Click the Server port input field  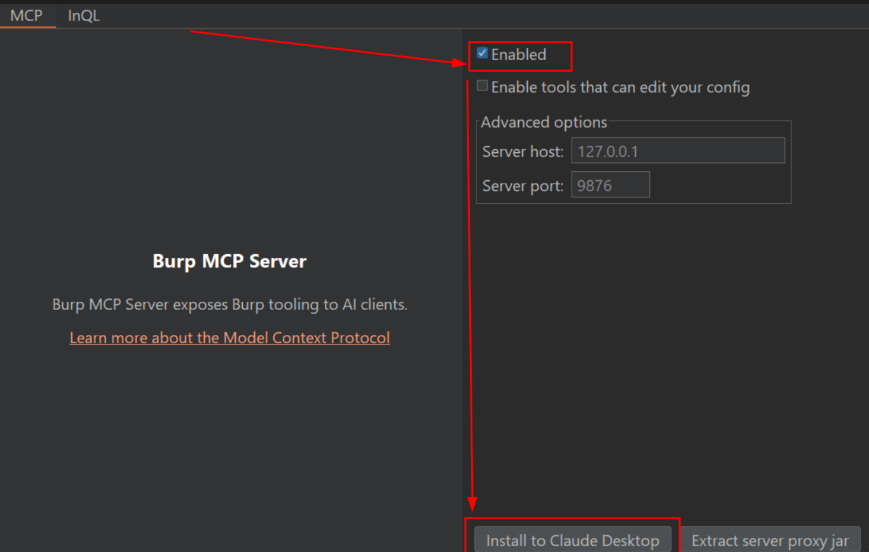pos(610,185)
